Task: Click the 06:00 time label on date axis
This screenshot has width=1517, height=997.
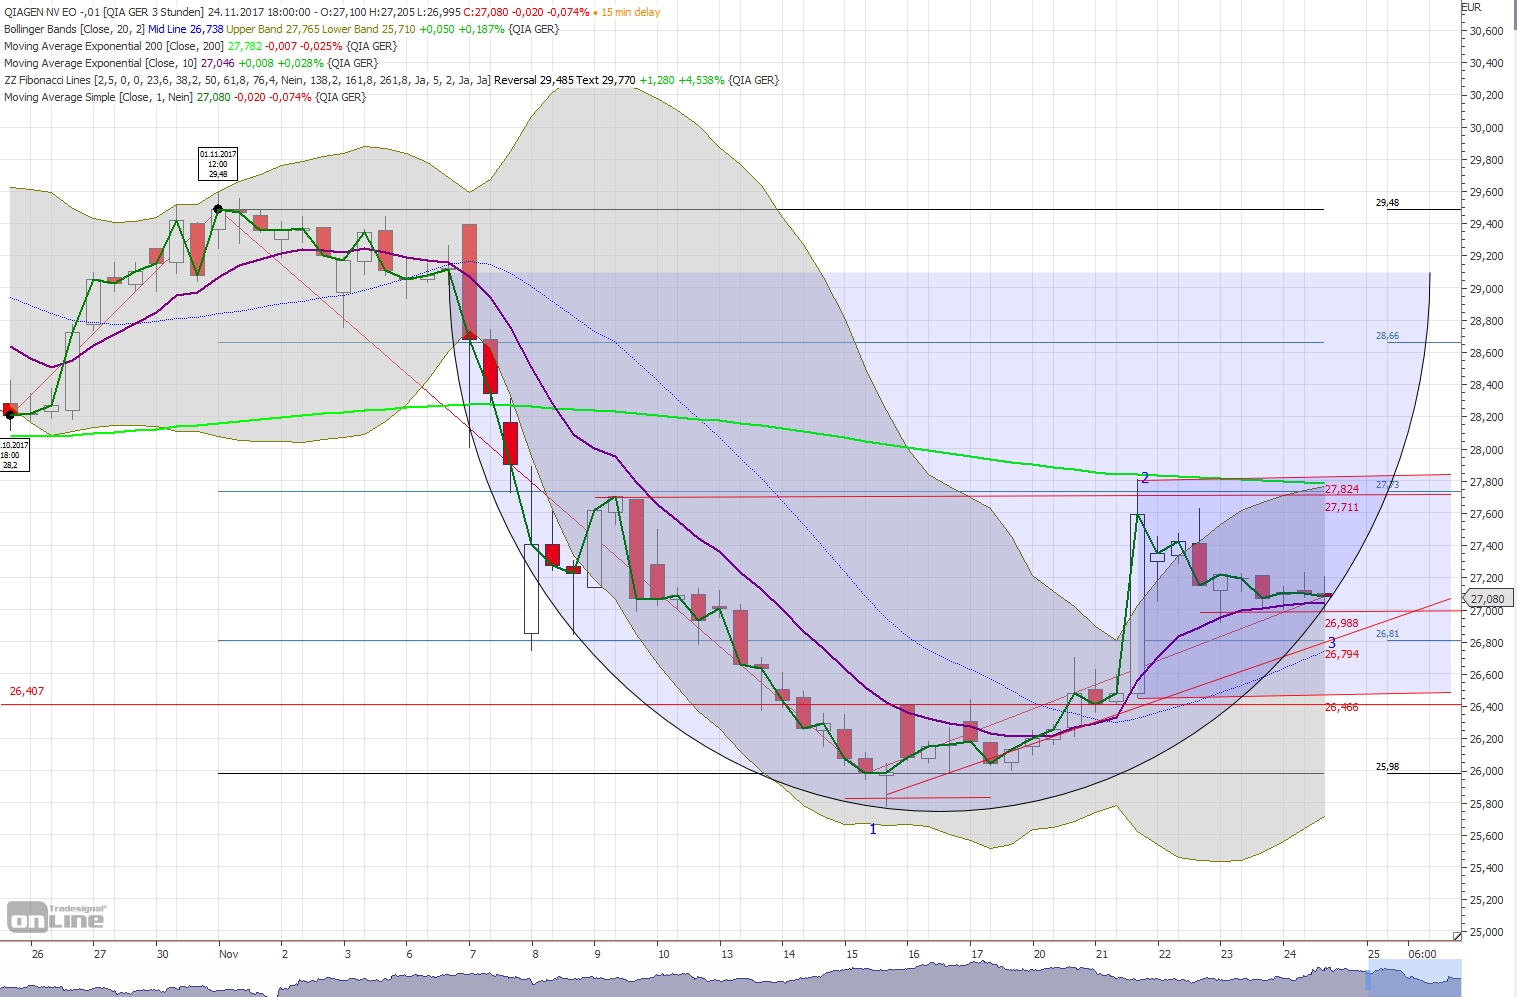Action: pos(1422,954)
